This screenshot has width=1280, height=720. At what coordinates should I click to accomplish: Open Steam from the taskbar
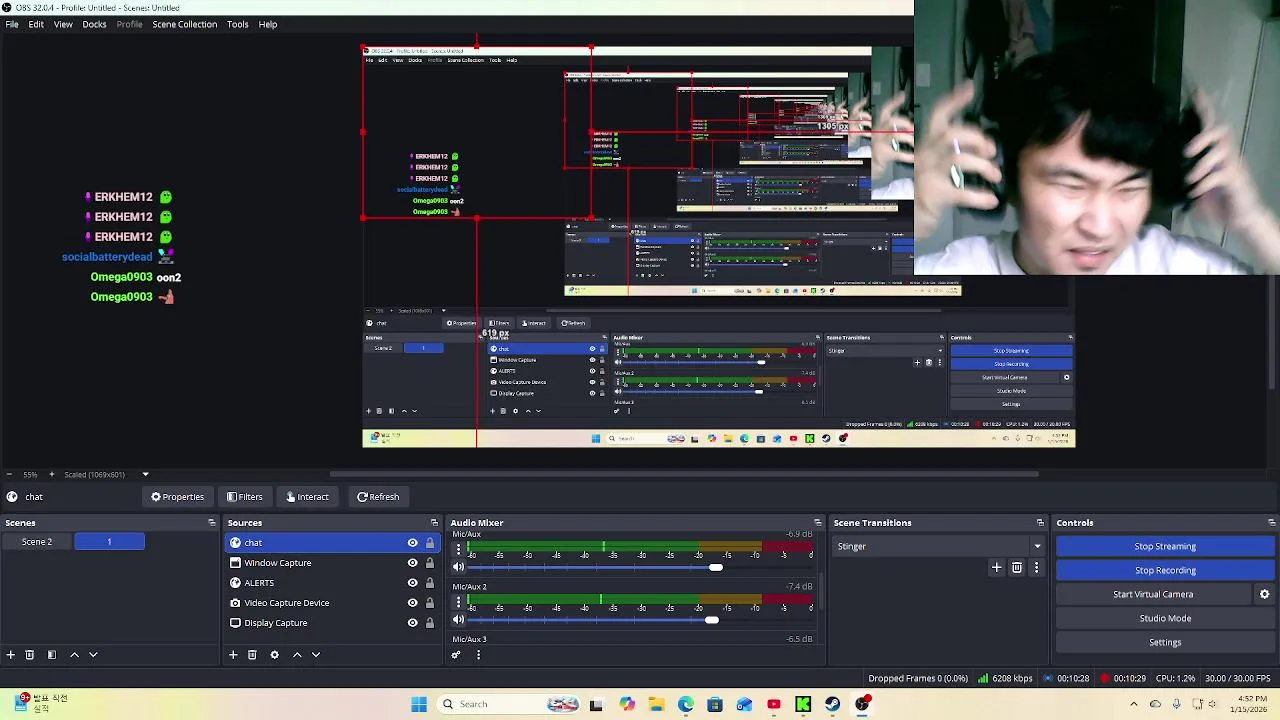(832, 704)
